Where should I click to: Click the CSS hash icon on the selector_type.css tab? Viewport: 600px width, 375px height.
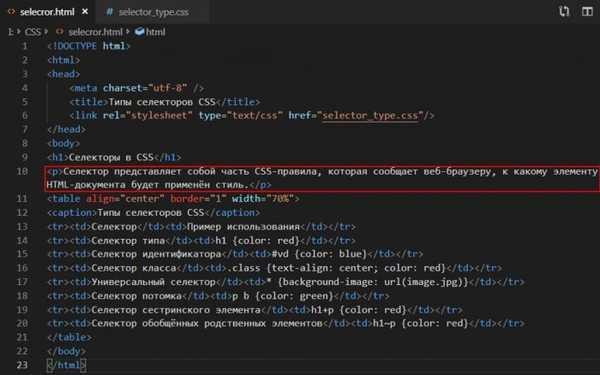click(109, 12)
